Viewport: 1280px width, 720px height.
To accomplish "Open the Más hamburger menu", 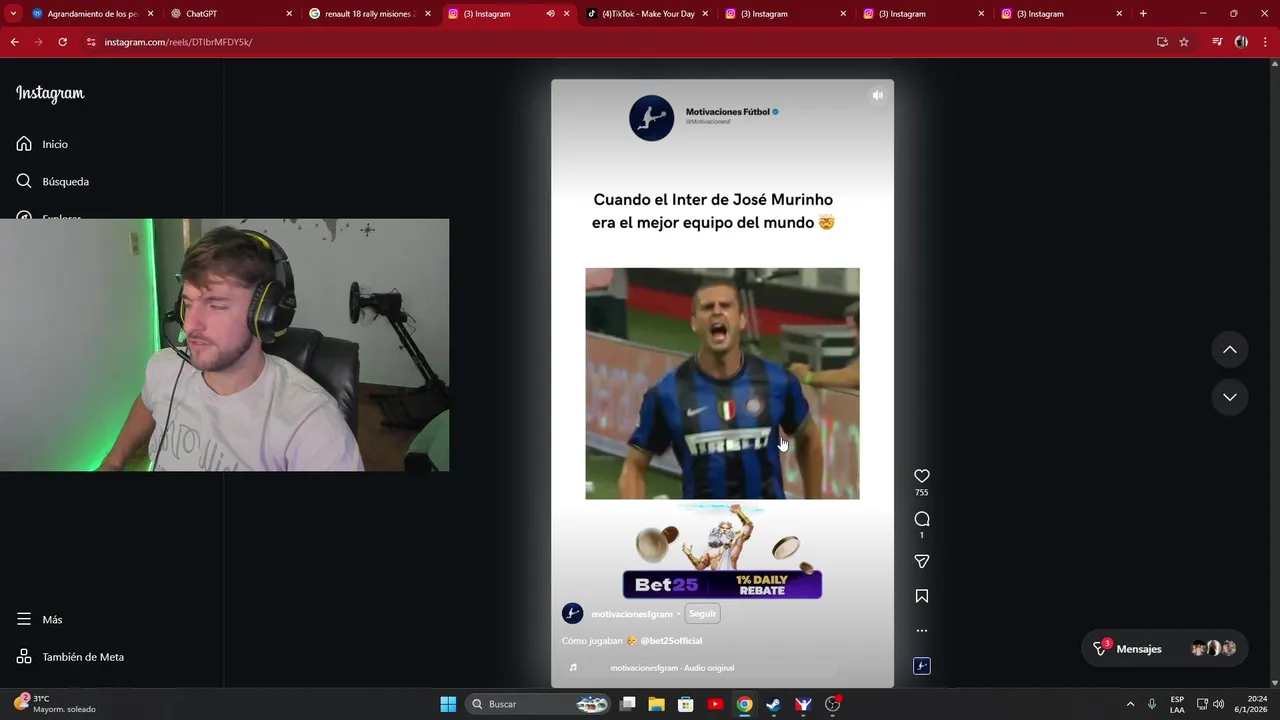I will (x=24, y=619).
